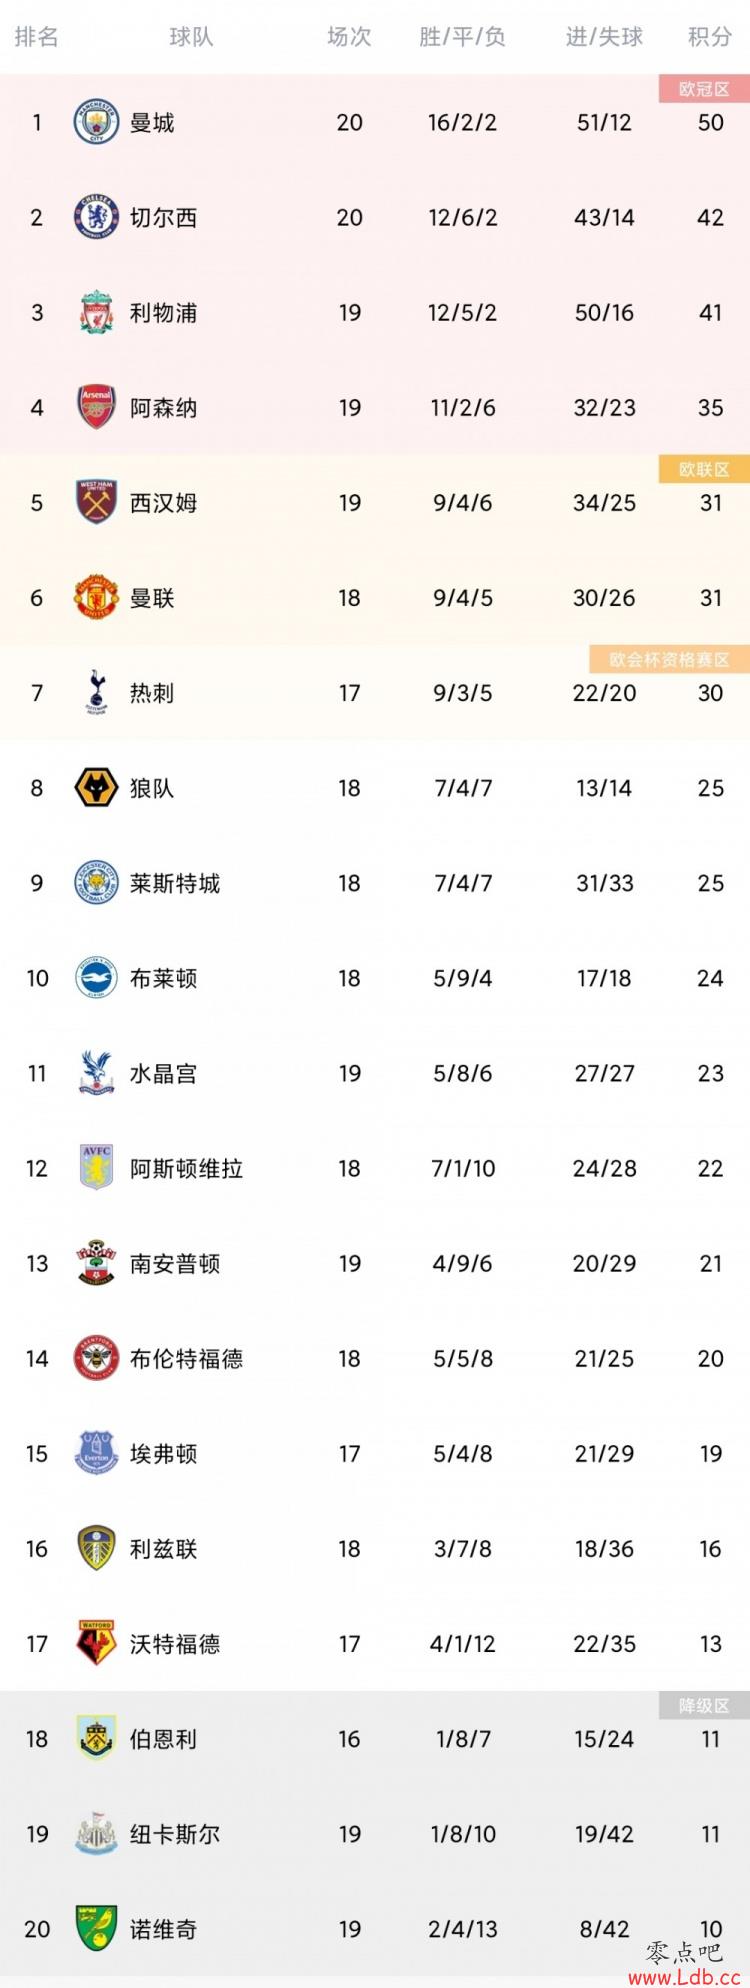Click the Arsenal cannon crest

click(97, 407)
